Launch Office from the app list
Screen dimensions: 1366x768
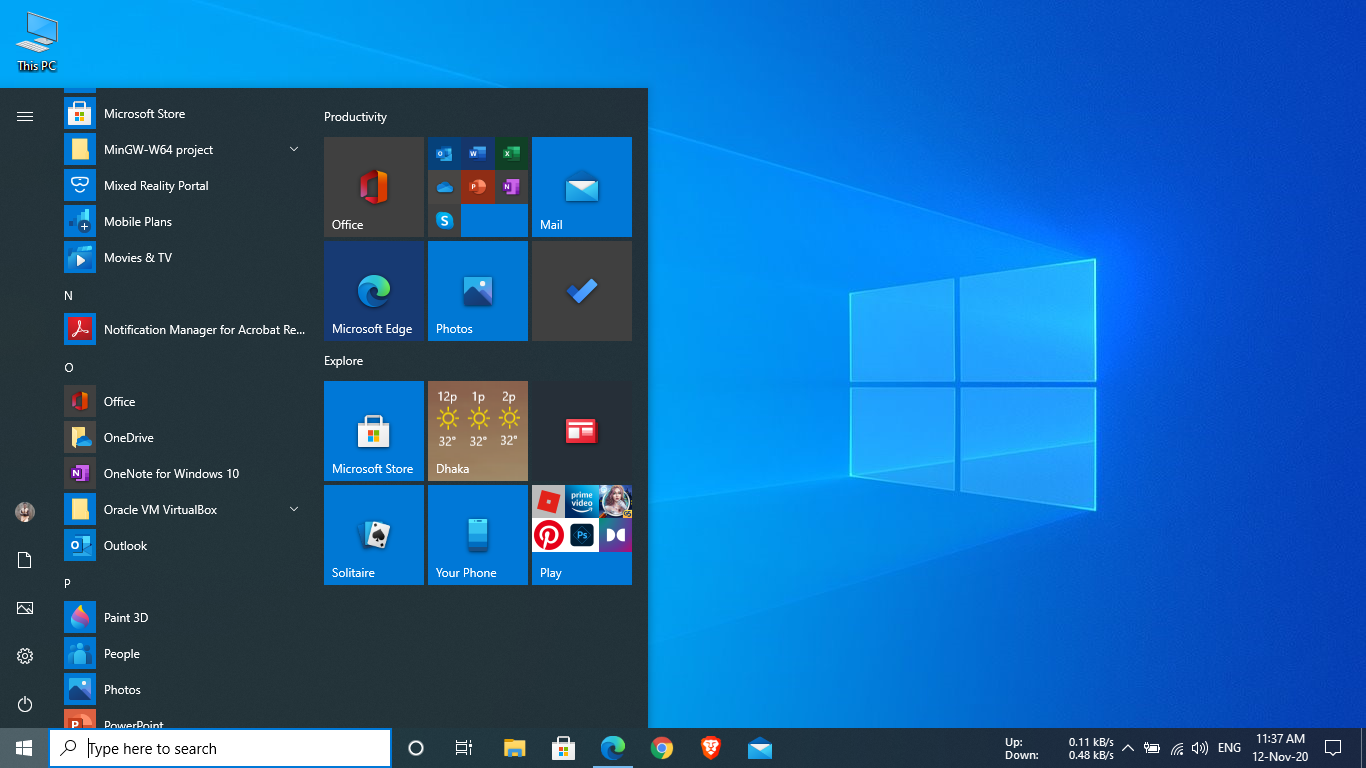184,402
